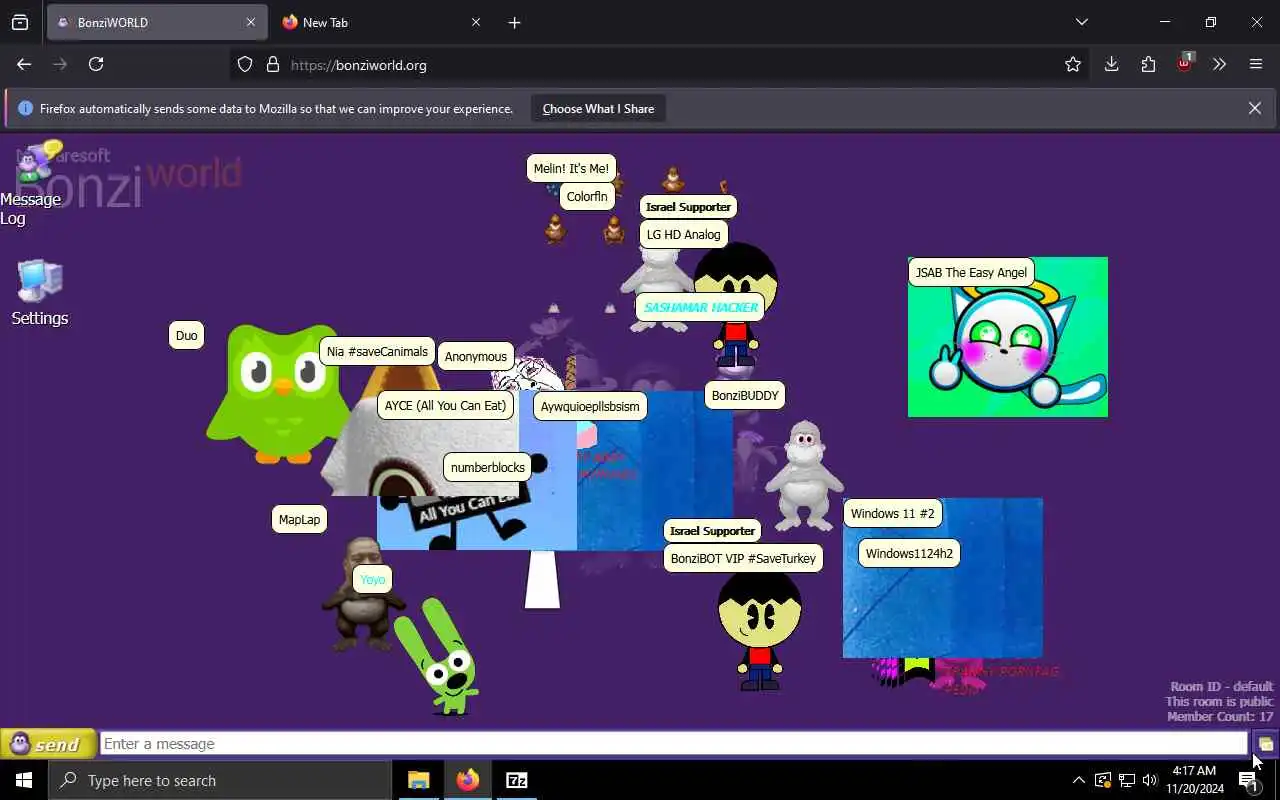Viewport: 1280px width, 800px height.
Task: Open the Windows Start menu
Action: coord(24,780)
